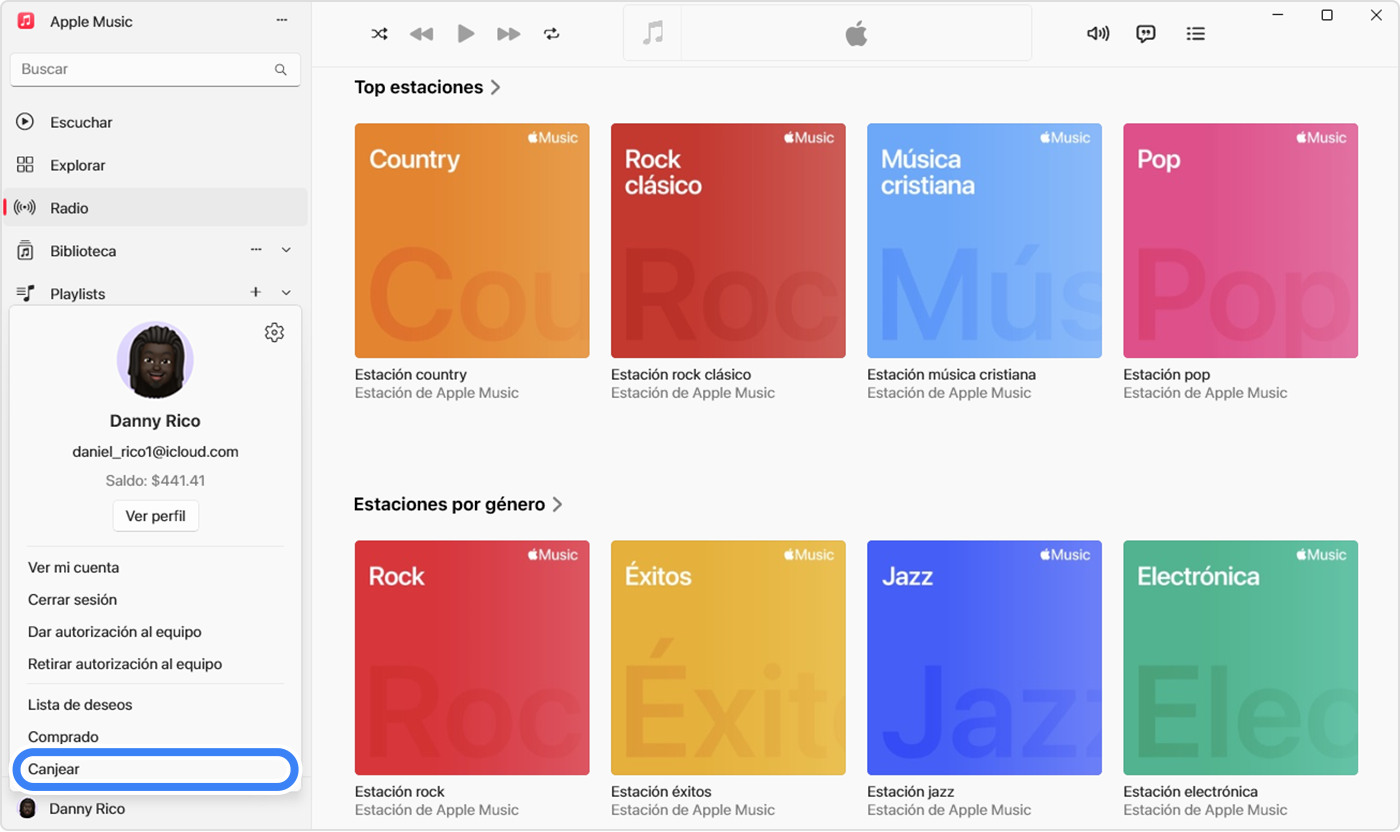
Task: Show the lyrics panel
Action: [1146, 33]
